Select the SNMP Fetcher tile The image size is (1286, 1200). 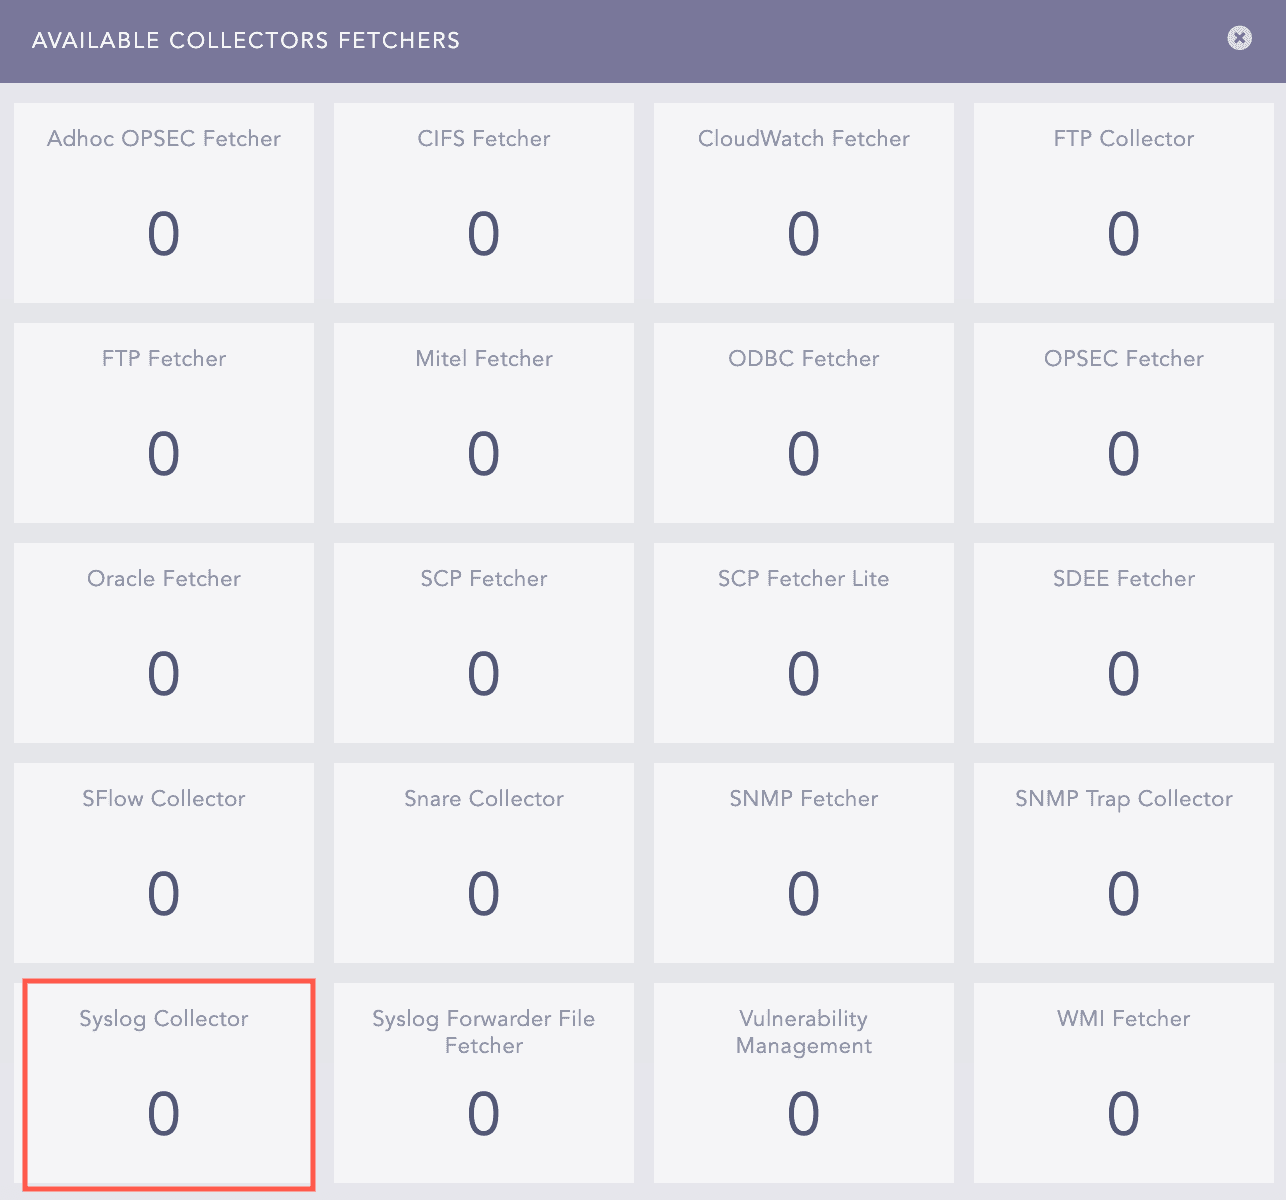pos(803,862)
